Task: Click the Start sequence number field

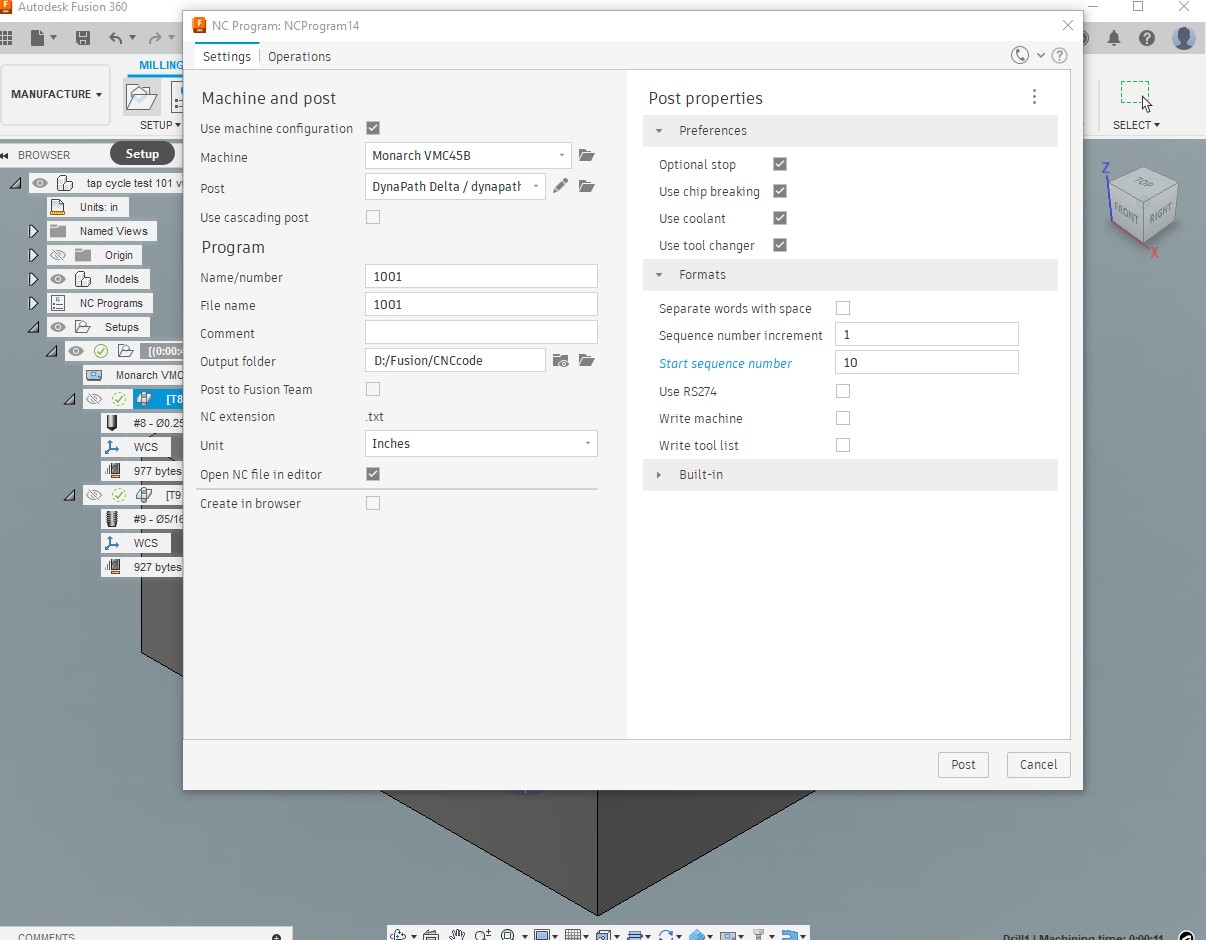Action: pos(926,362)
